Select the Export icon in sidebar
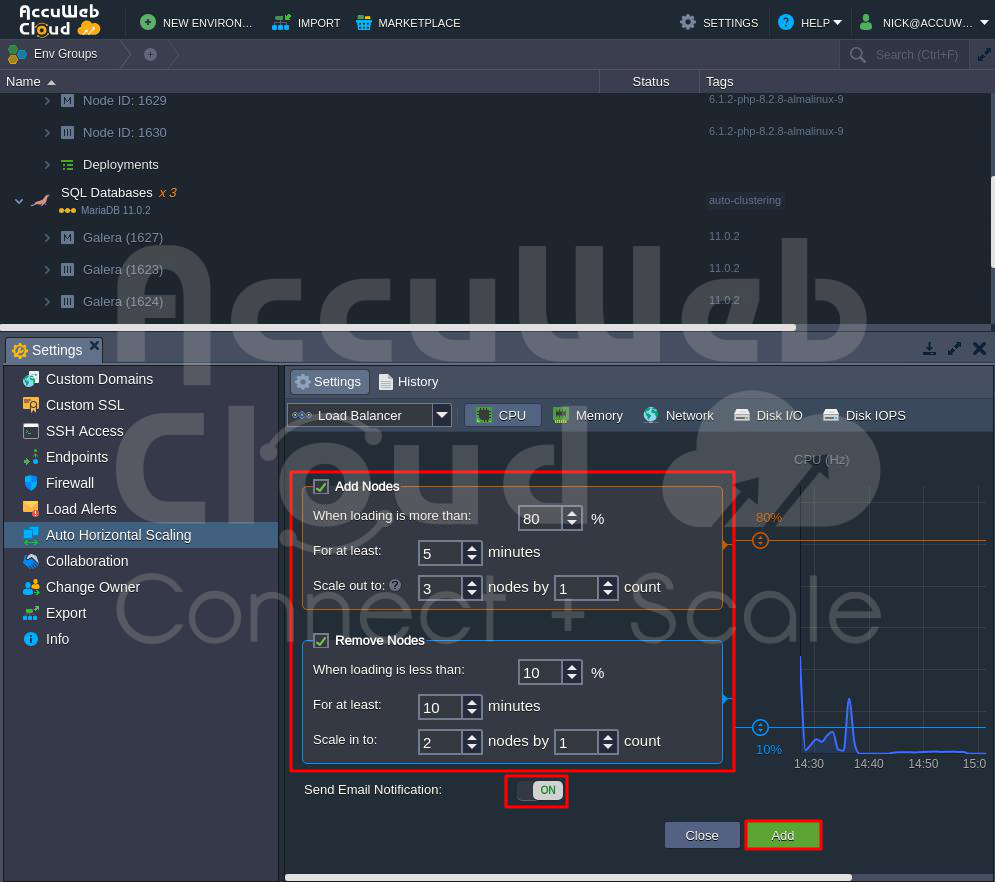995x882 pixels. coord(31,613)
